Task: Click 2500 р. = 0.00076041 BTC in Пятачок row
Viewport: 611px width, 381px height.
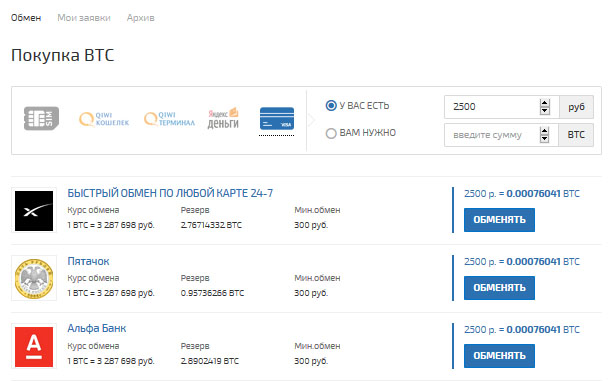Action: tap(522, 261)
